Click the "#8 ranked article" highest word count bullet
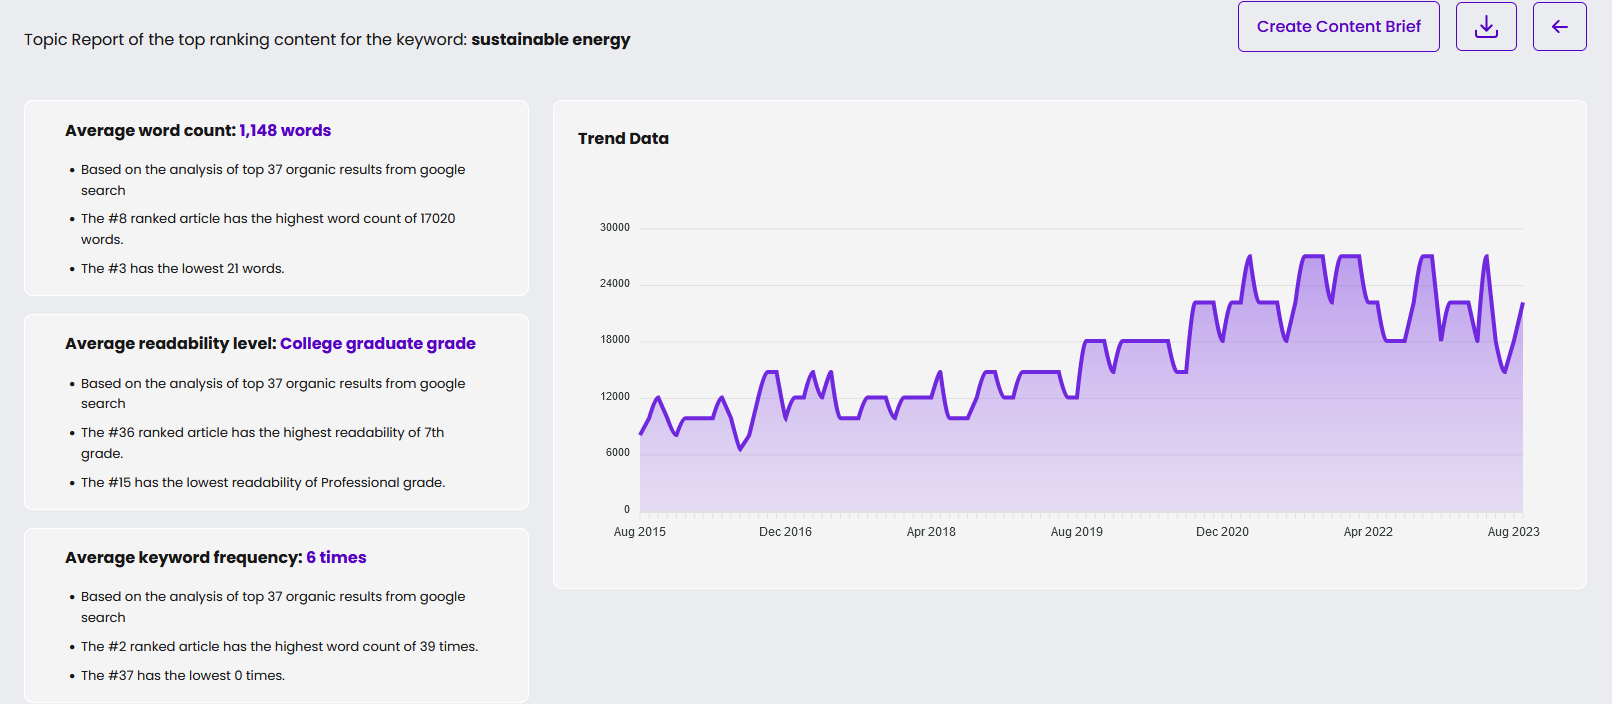This screenshot has height=704, width=1612. [x=267, y=219]
